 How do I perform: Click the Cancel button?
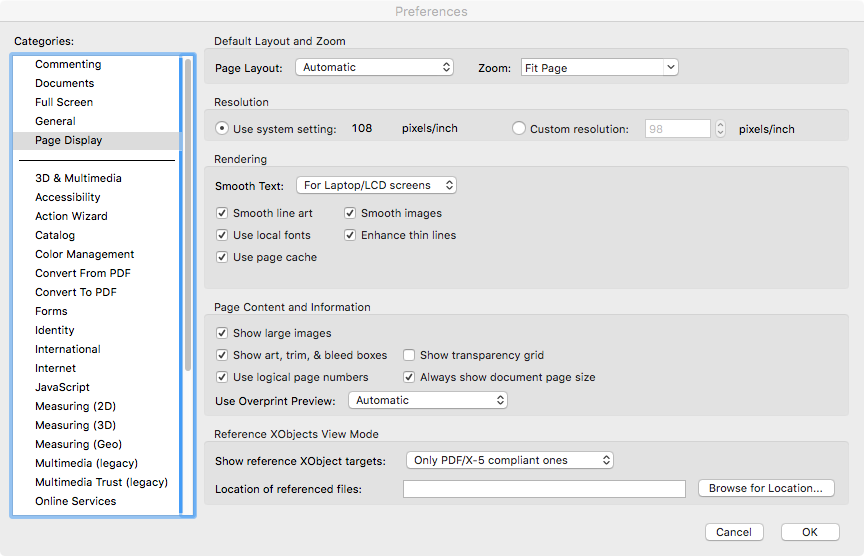click(x=734, y=532)
